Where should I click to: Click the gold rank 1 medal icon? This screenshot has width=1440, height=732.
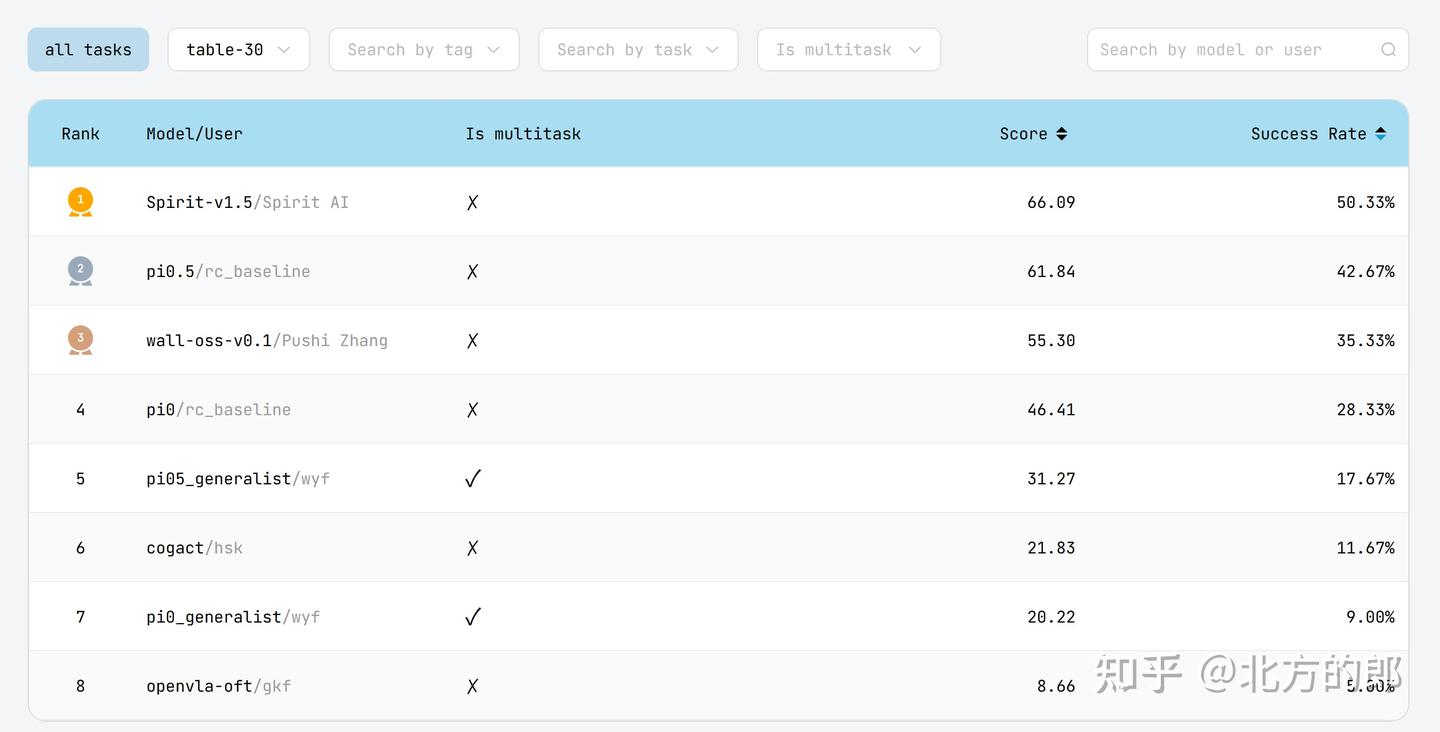point(80,202)
